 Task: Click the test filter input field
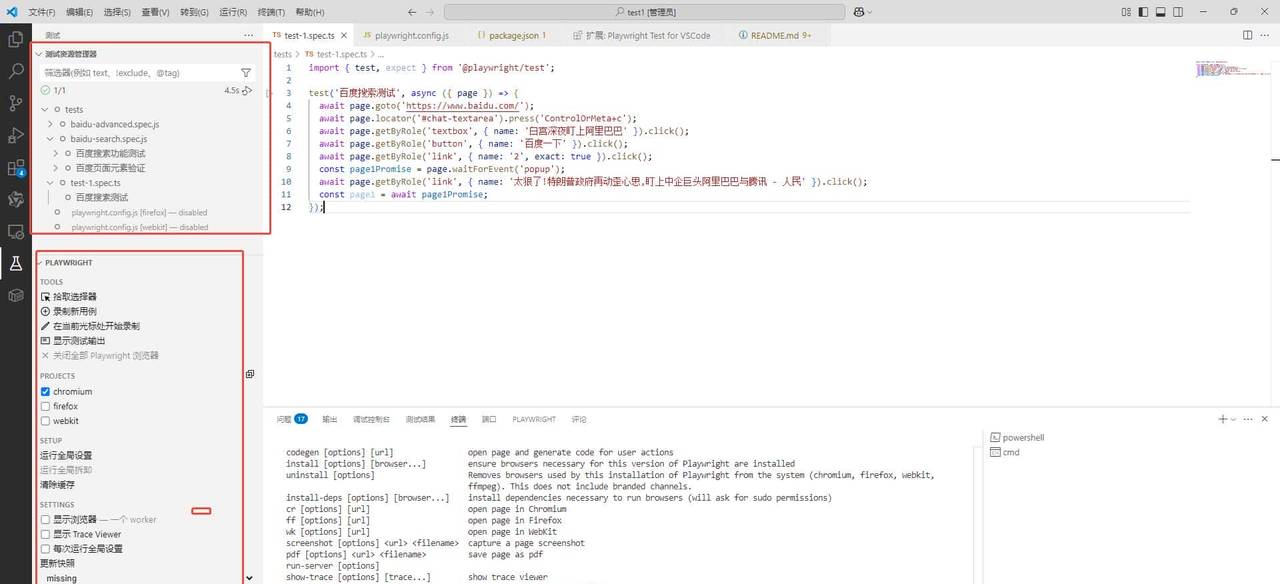coord(140,73)
